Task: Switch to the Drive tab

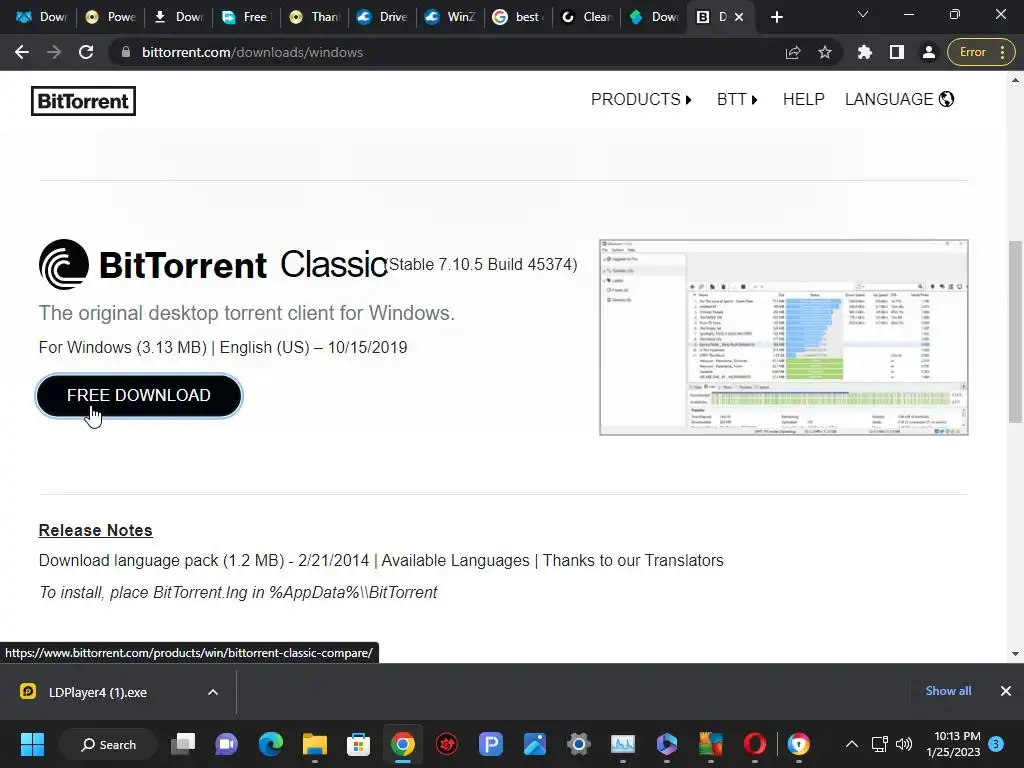Action: pos(383,17)
